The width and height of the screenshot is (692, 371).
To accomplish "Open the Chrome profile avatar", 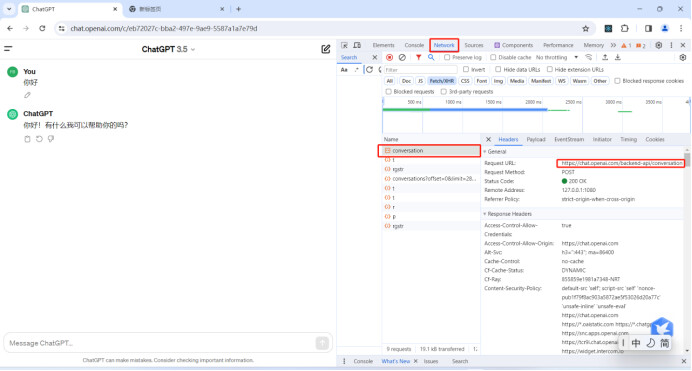I will tap(665, 28).
